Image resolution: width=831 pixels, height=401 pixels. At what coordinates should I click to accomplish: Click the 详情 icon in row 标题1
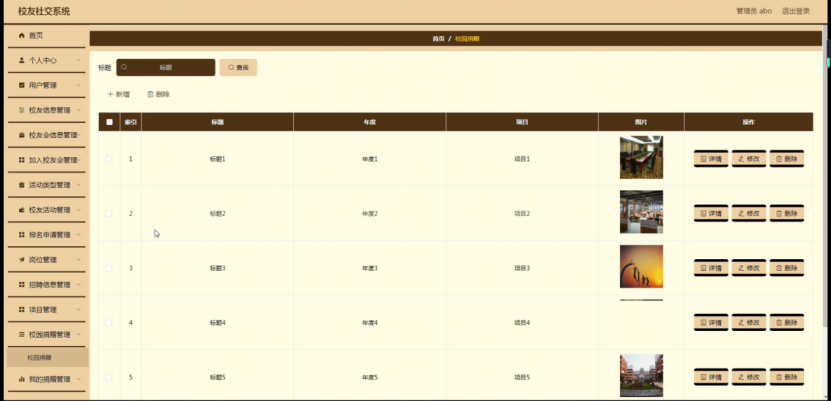(x=703, y=158)
